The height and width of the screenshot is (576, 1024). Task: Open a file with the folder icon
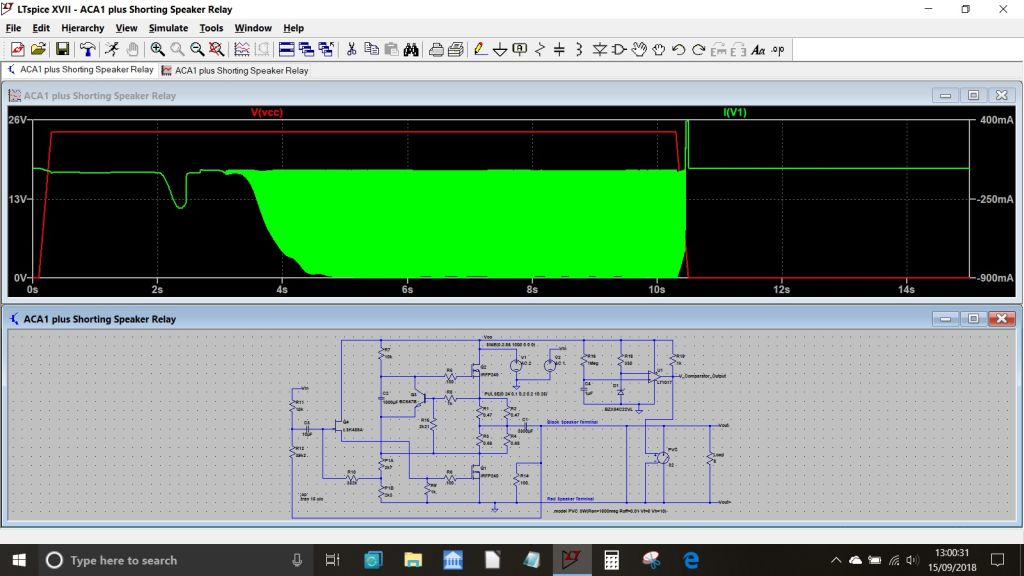tap(39, 50)
